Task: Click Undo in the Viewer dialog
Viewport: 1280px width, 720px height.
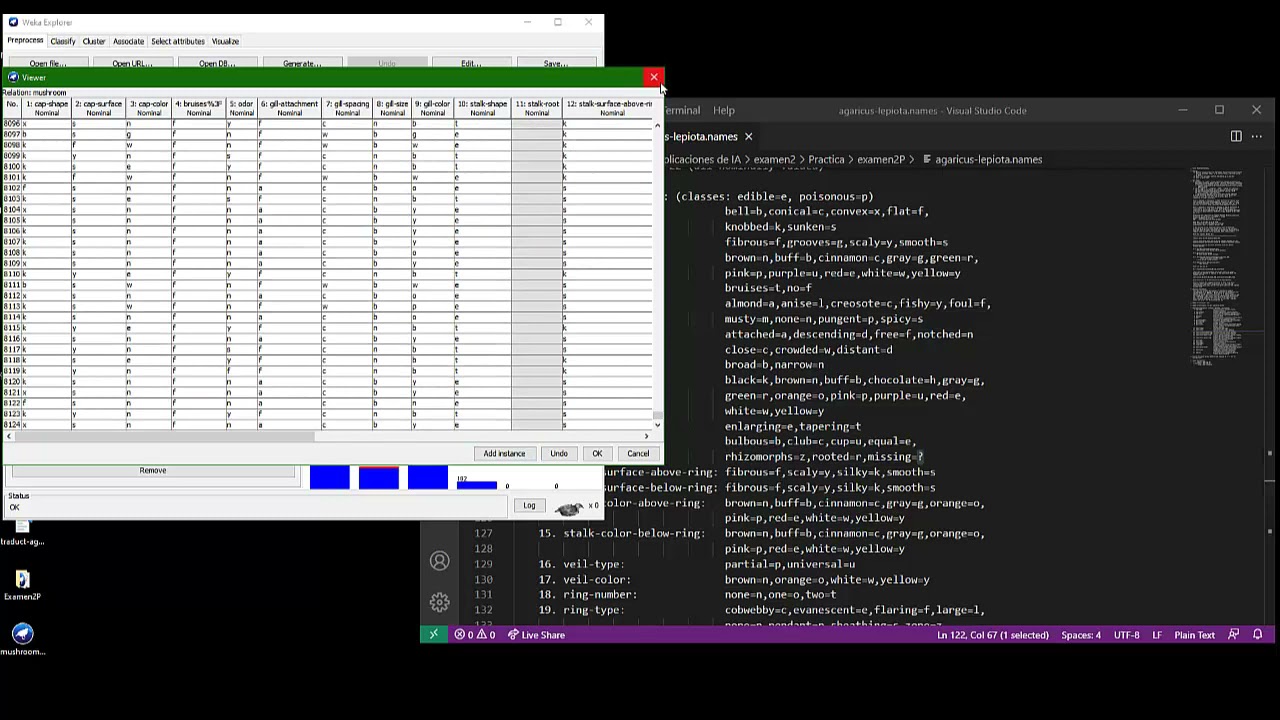Action: [558, 454]
